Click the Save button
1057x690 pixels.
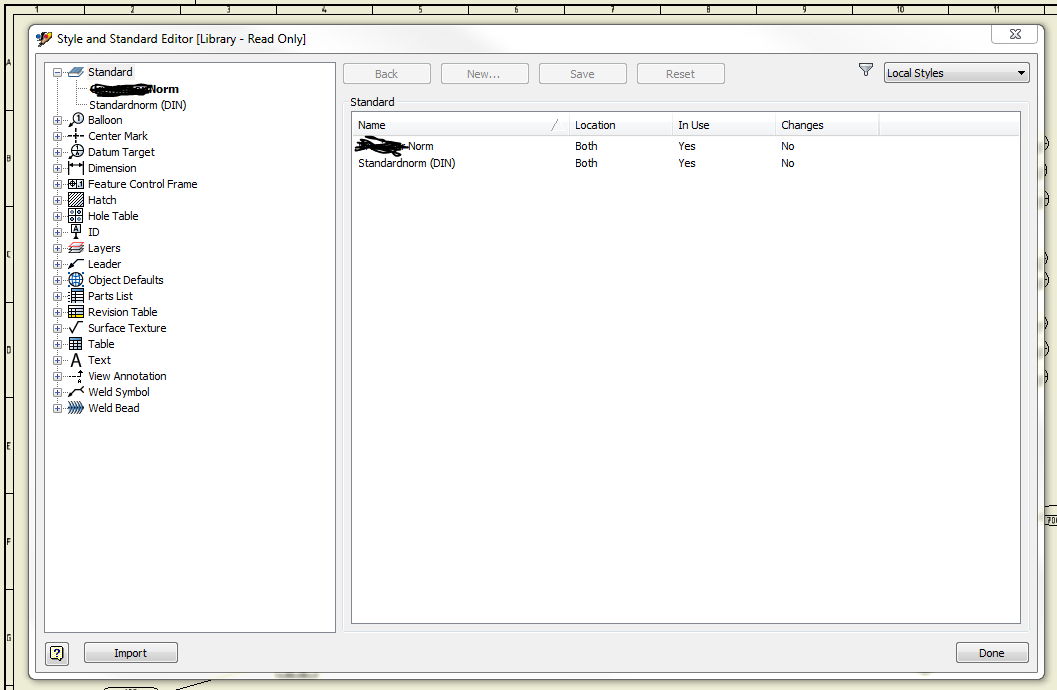[x=582, y=73]
